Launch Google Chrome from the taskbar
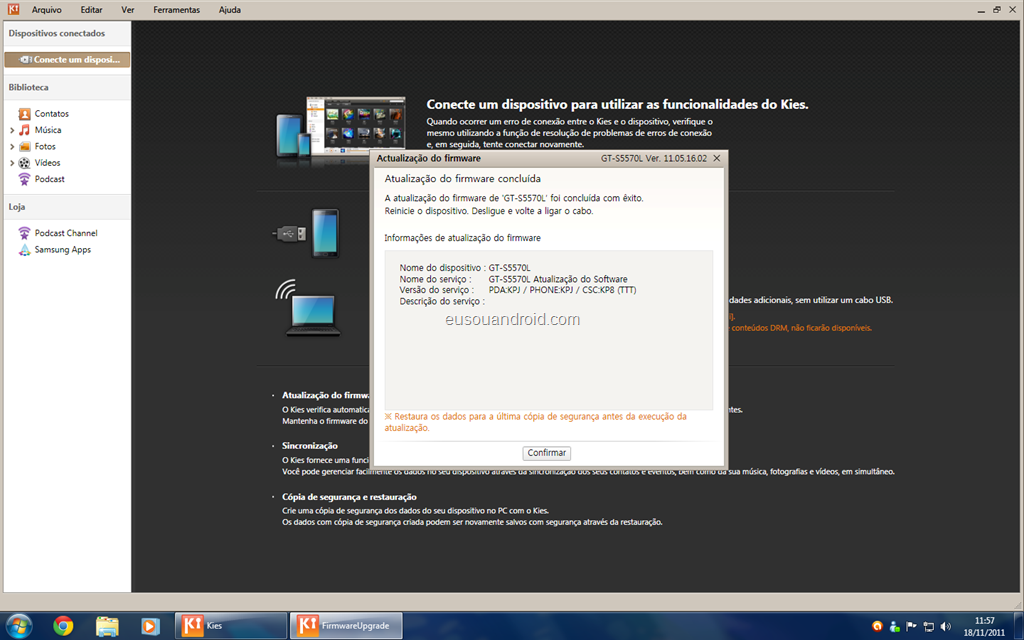This screenshot has width=1024, height=640. 63,626
